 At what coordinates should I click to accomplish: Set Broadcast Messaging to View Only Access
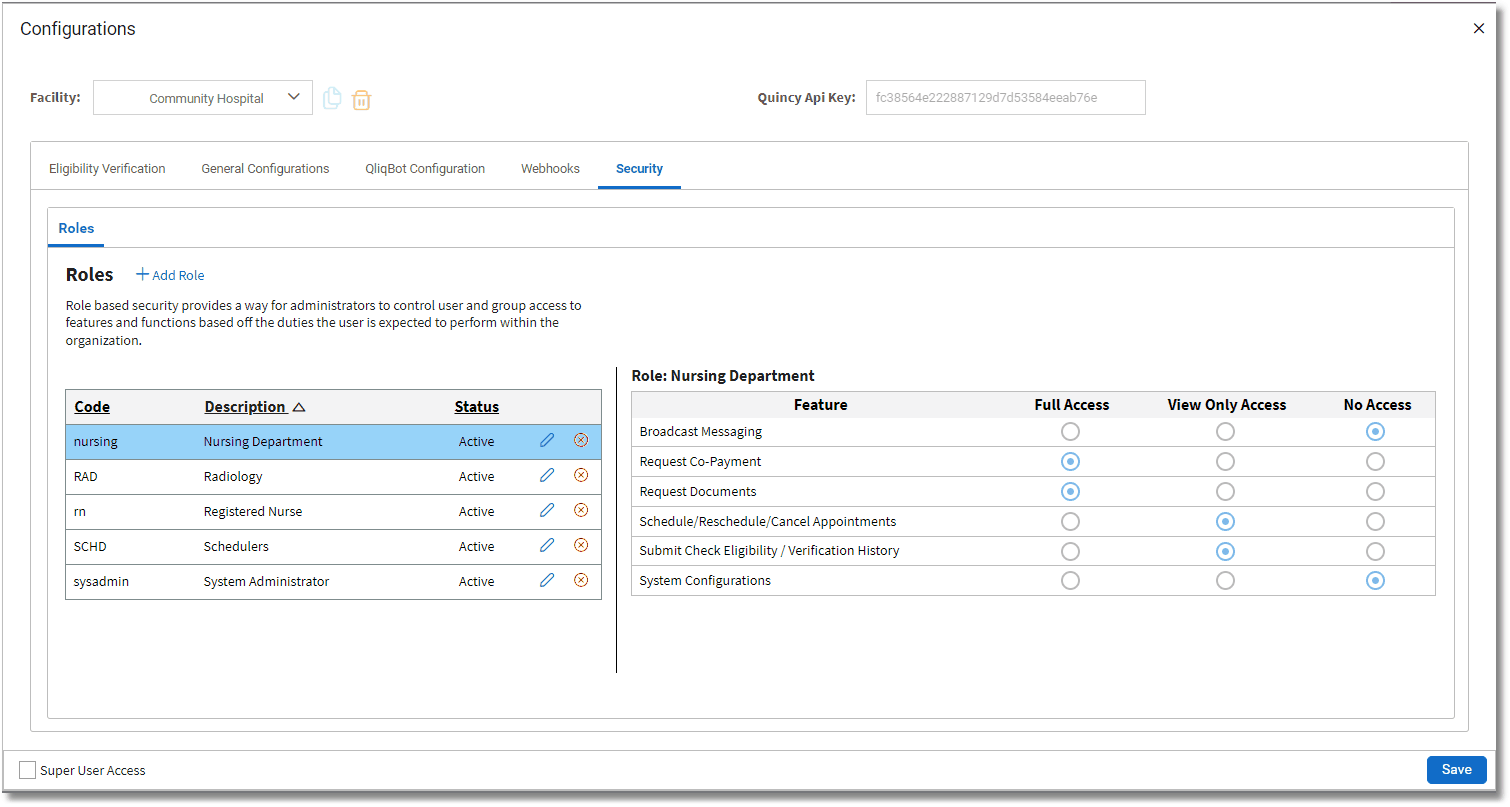coord(1225,432)
